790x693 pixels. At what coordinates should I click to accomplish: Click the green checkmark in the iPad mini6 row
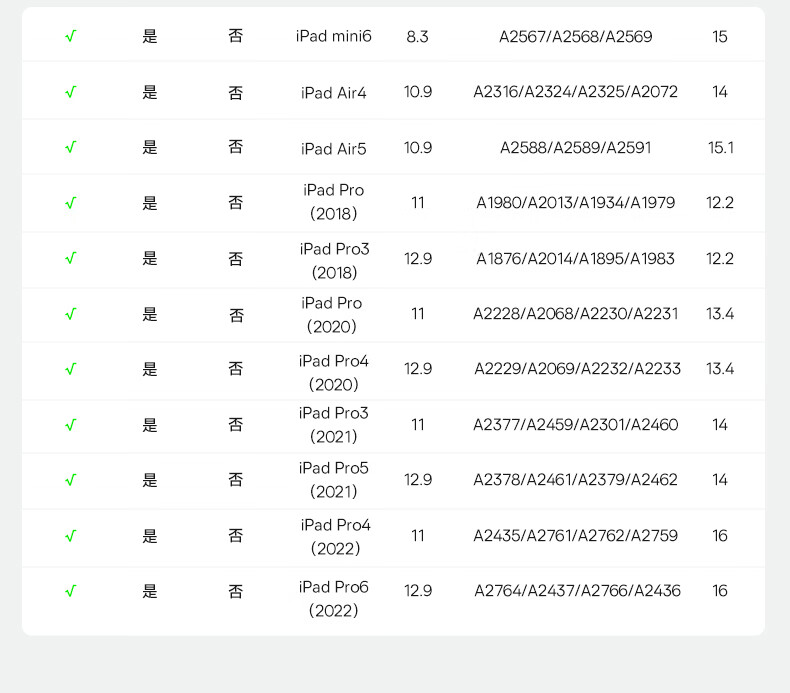click(70, 37)
